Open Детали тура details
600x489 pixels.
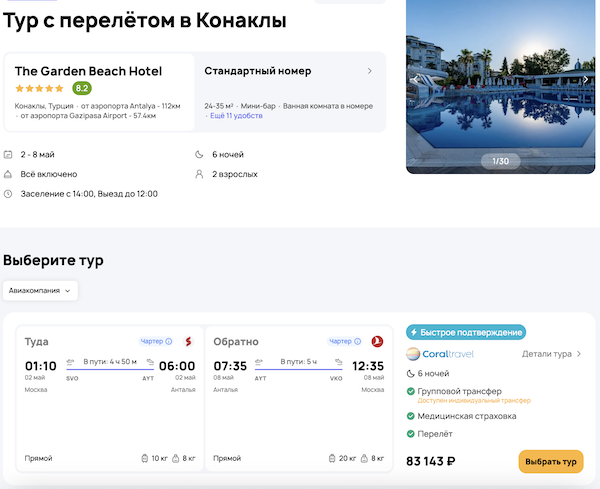point(552,354)
